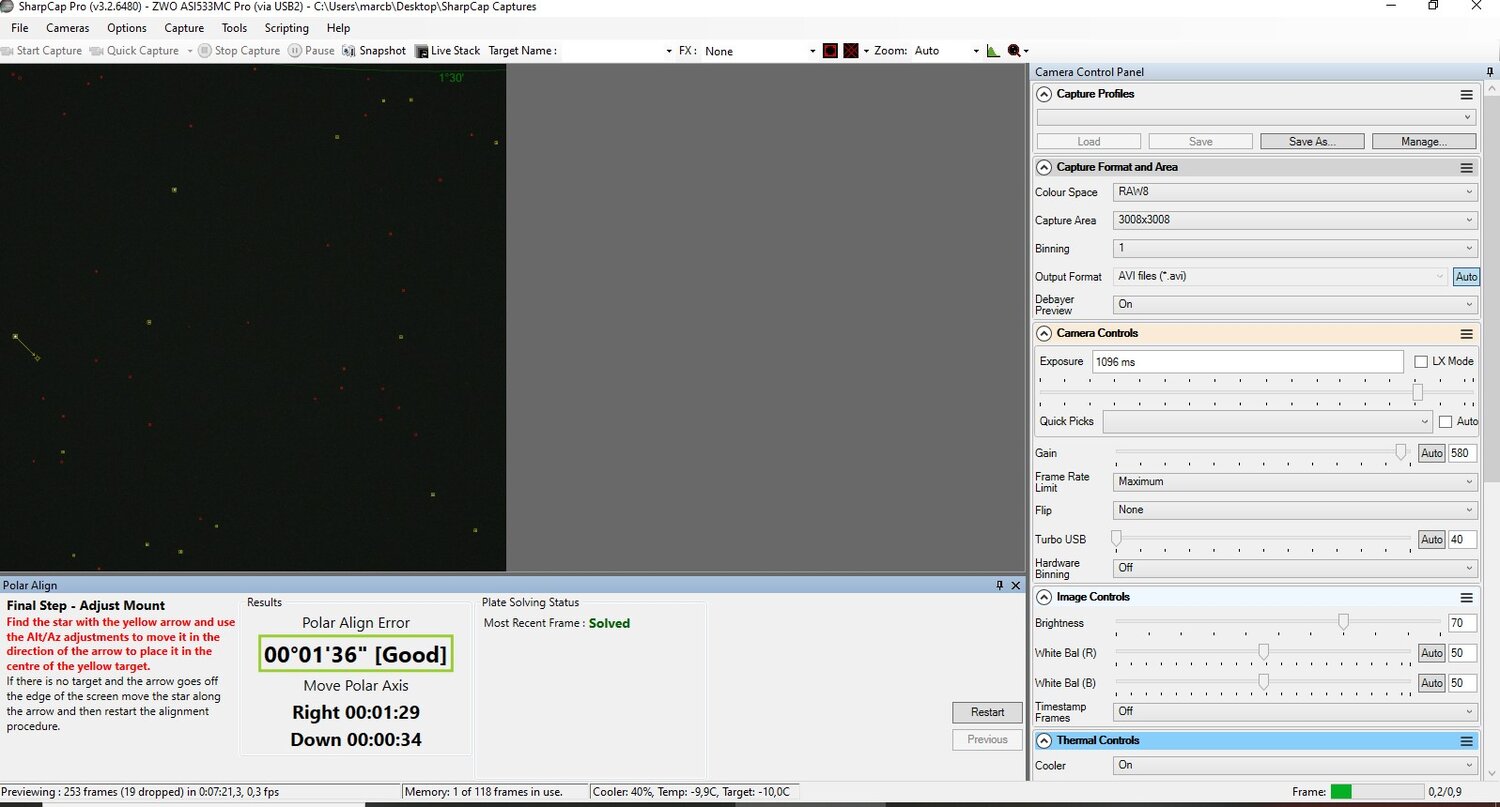Screen dimensions: 1500x807
Task: Open the Binning dropdown
Action: (x=1295, y=249)
